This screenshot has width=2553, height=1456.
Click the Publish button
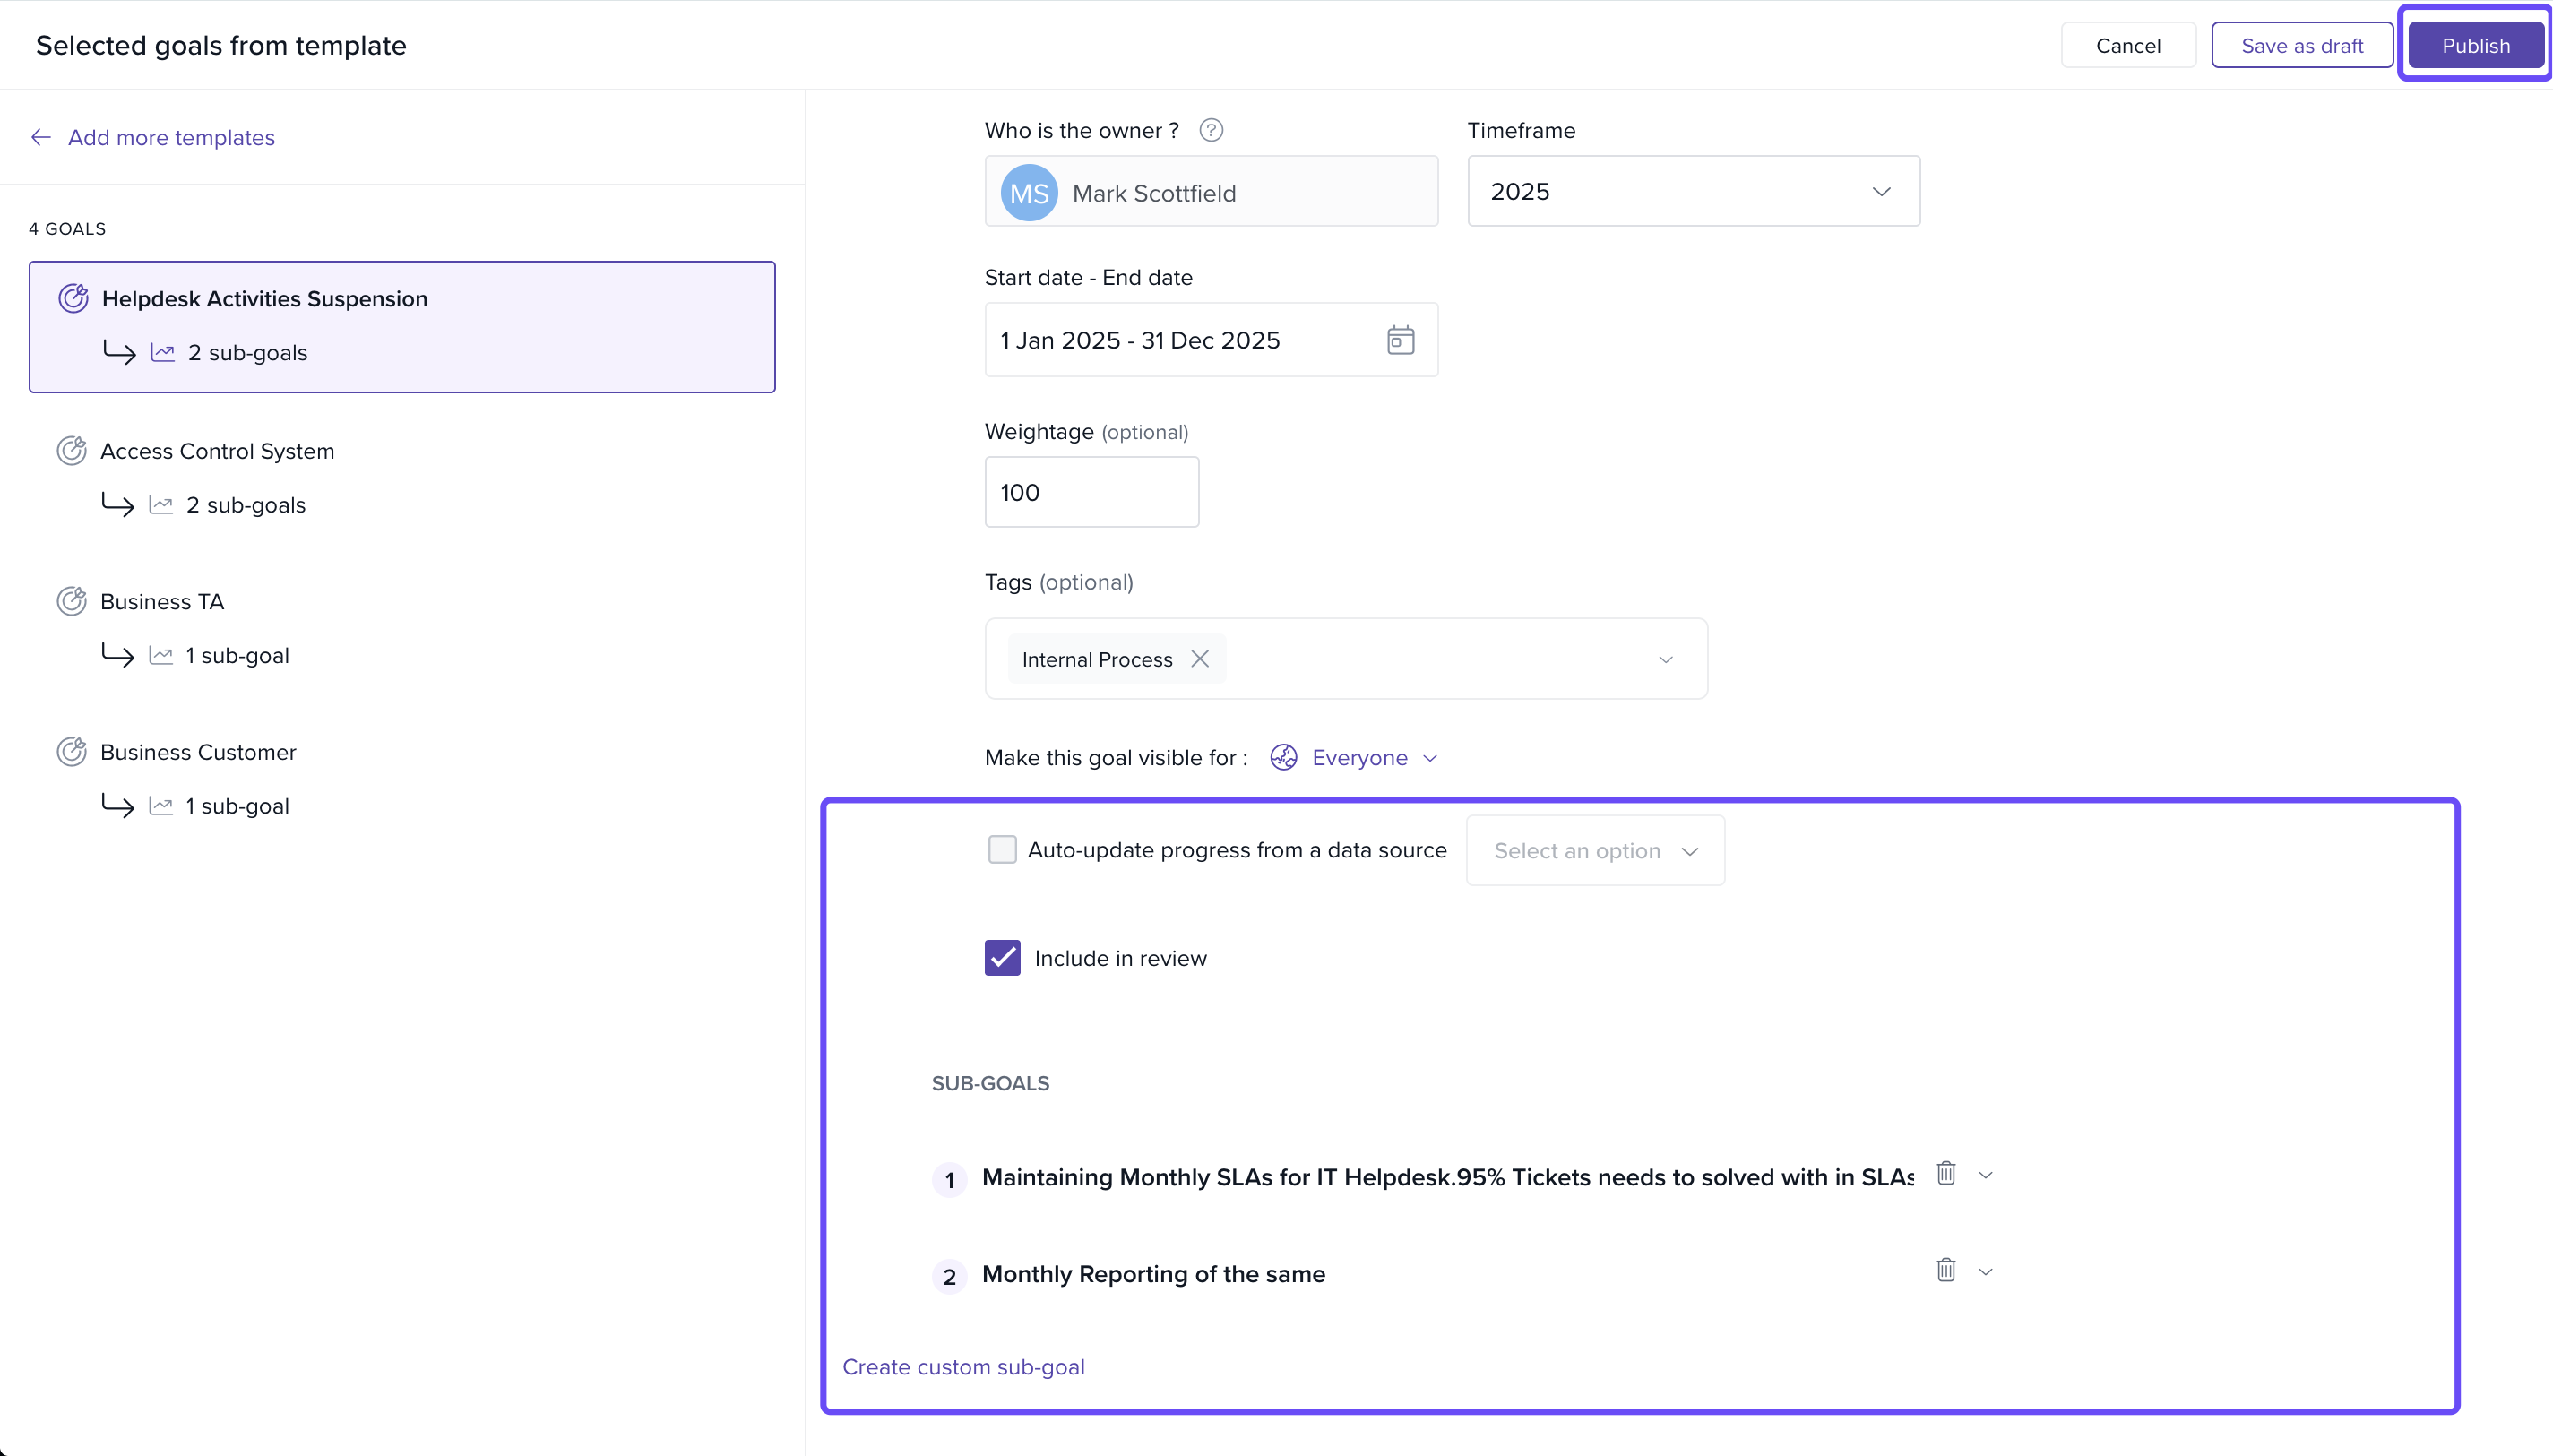tap(2475, 46)
